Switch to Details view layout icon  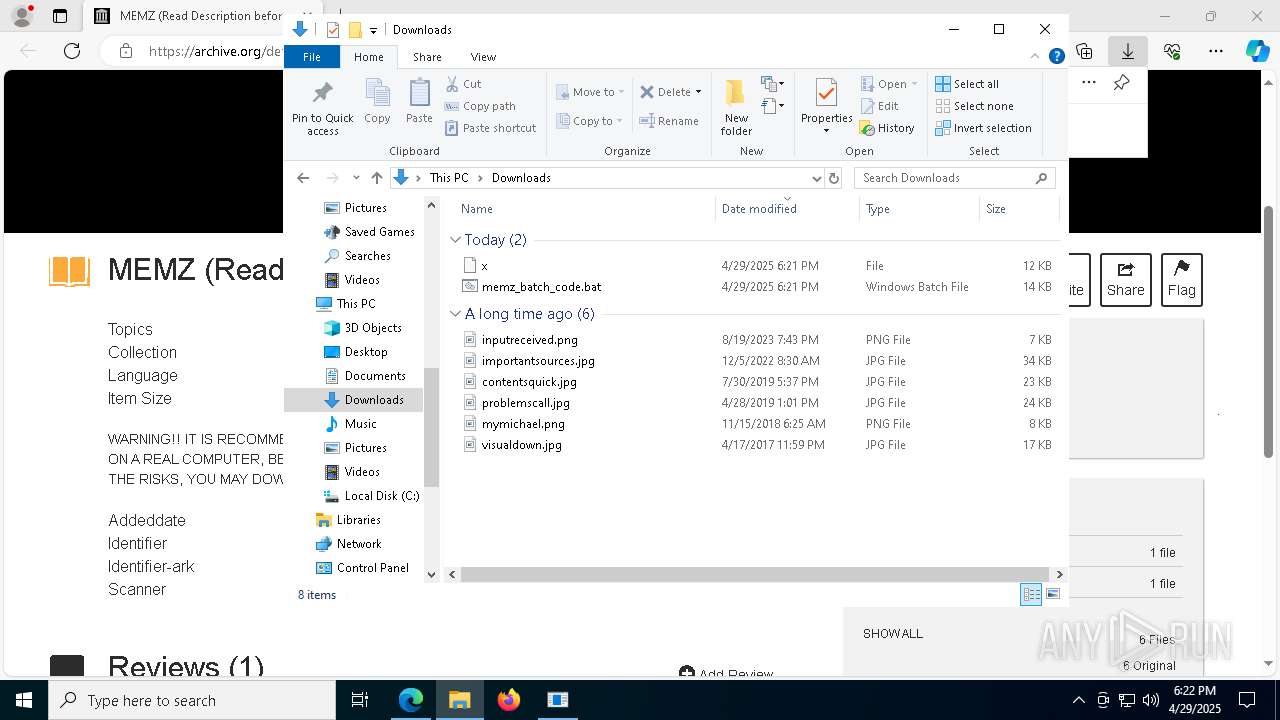coord(1031,594)
